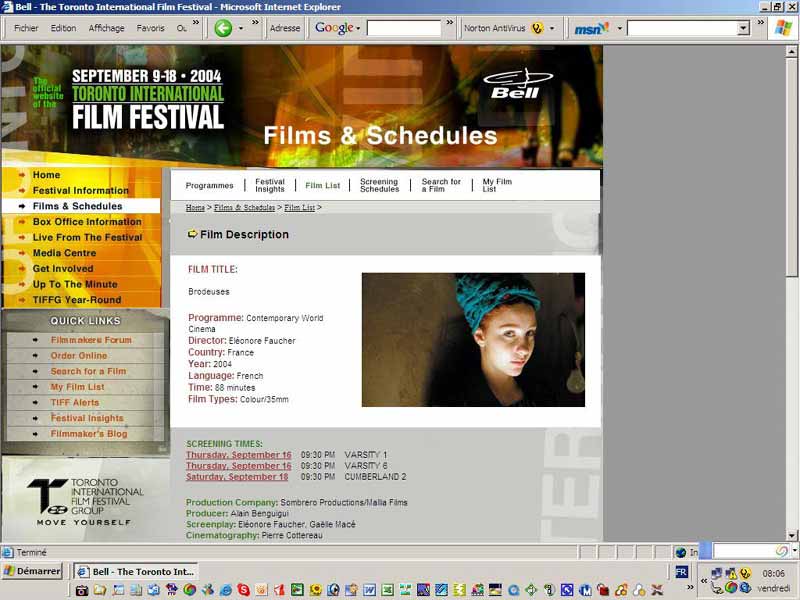Click the Bell logo in banner

(x=514, y=84)
